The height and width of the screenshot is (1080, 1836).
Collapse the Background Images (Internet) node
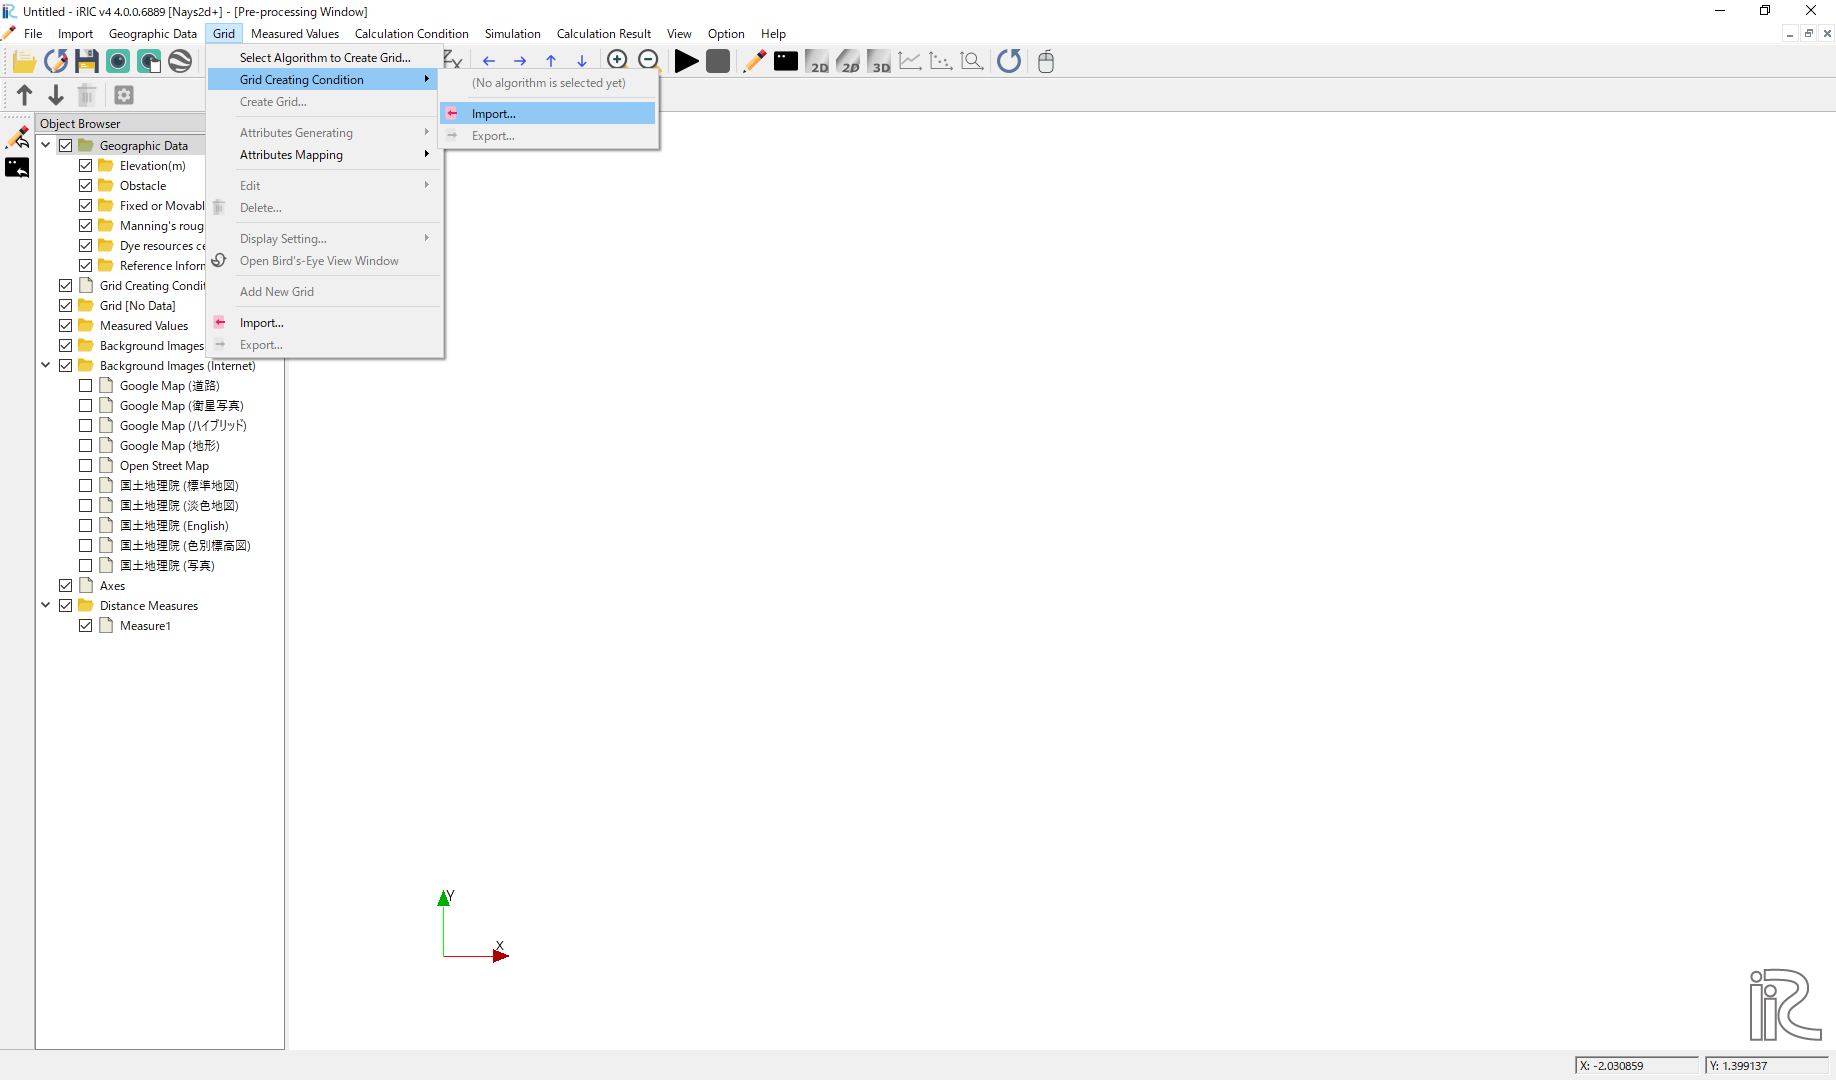tap(46, 365)
